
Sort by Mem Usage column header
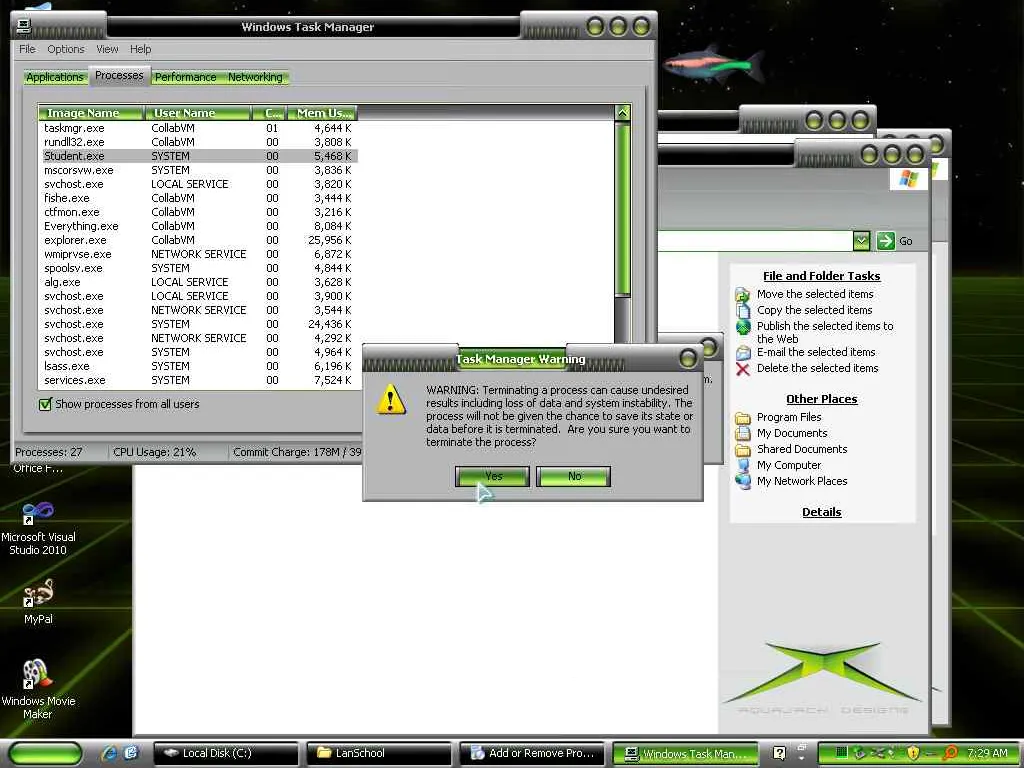click(x=322, y=113)
